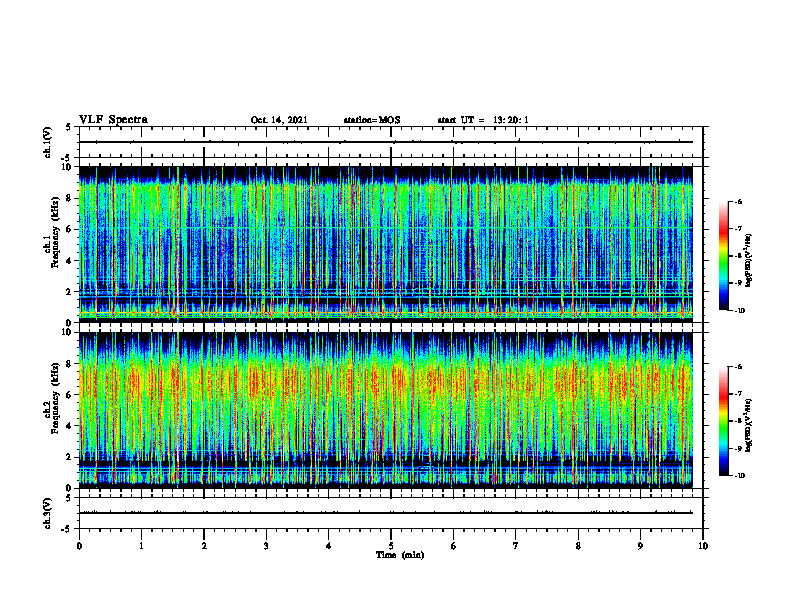Click the "9" tick label on Time axis
Viewport: 792px width, 612px height.
click(640, 546)
